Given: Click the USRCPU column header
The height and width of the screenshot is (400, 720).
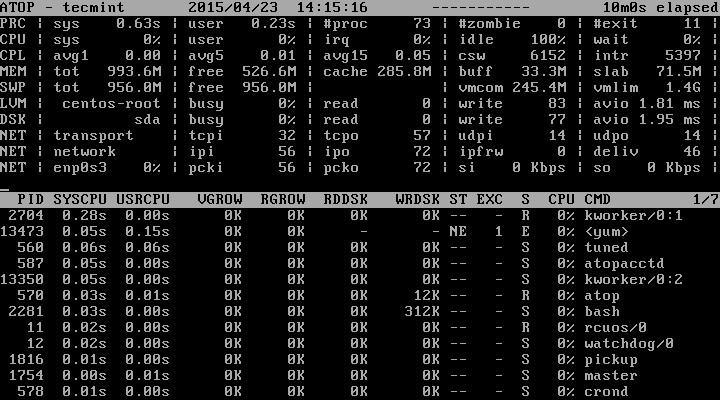Looking at the screenshot, I should (x=143, y=200).
